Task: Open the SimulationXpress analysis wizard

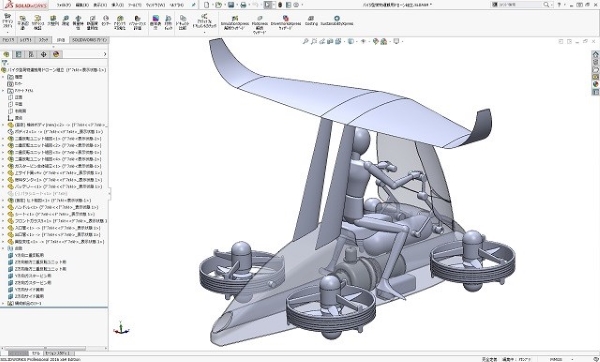Action: (235, 23)
